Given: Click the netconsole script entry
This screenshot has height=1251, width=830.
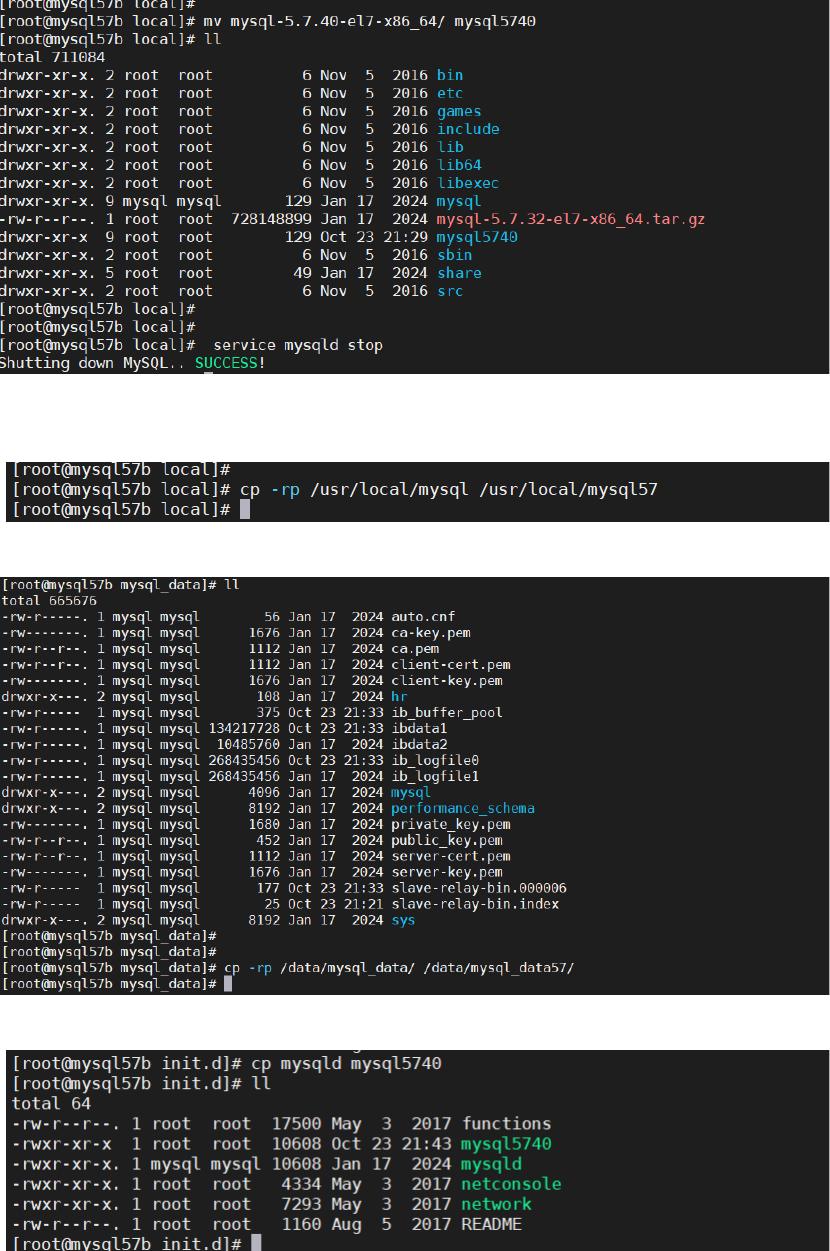Looking at the screenshot, I should [x=510, y=1184].
